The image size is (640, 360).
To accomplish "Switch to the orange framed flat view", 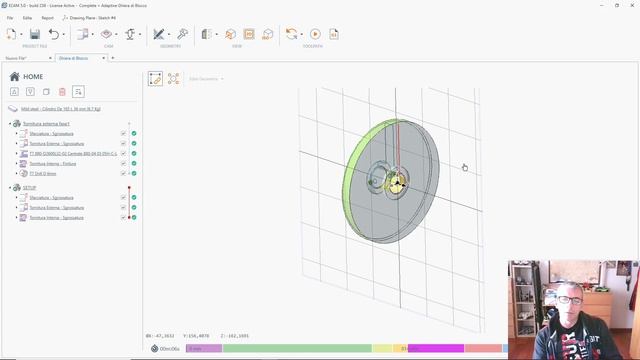I will (249, 34).
